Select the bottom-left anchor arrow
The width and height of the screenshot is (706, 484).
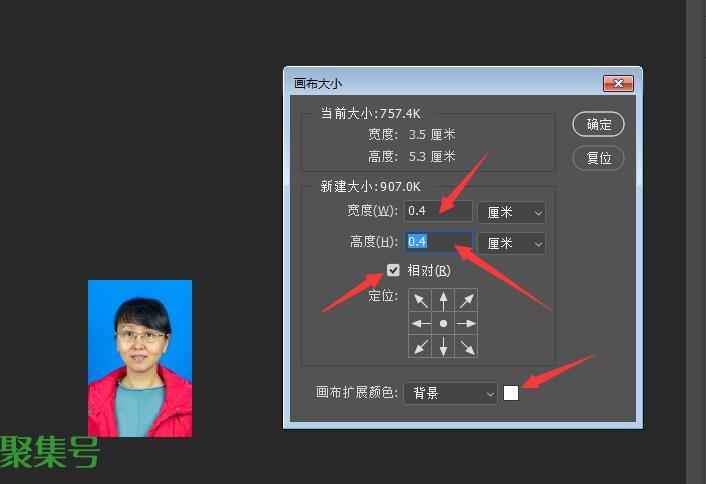click(420, 346)
